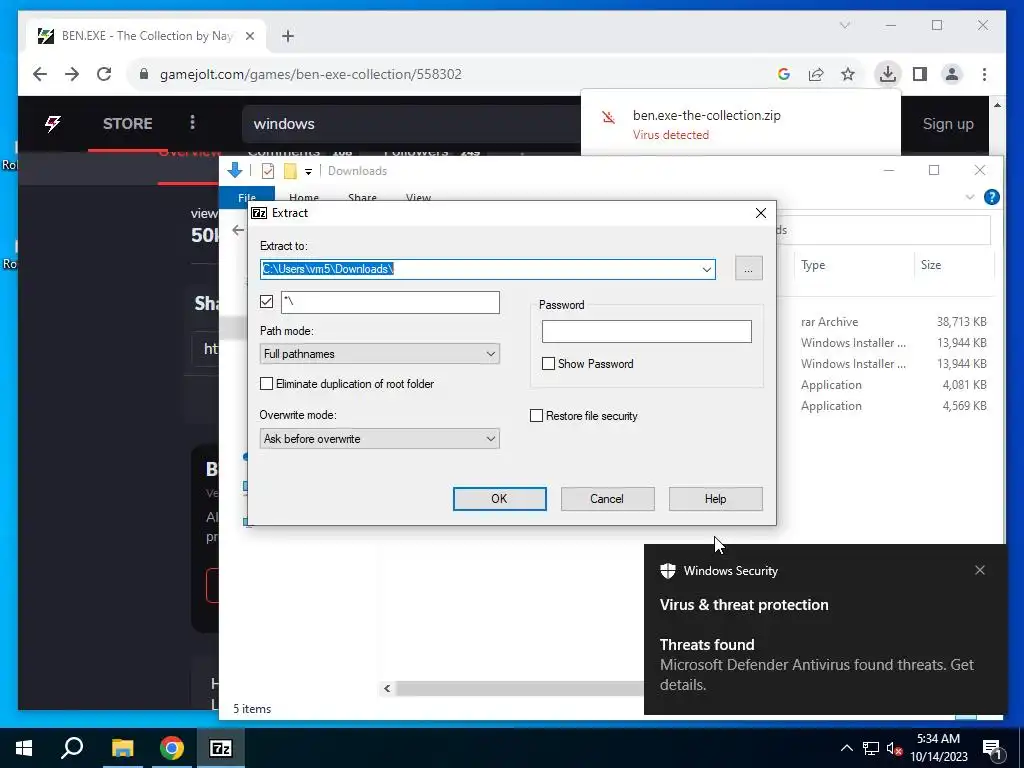The width and height of the screenshot is (1024, 768).
Task: Go to the Game Jolt STORE tab
Action: pos(127,123)
